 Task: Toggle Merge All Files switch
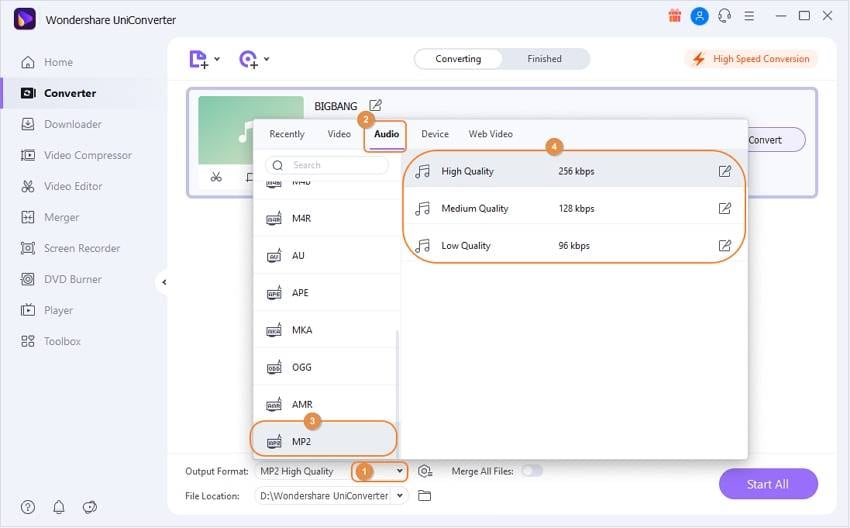[532, 471]
